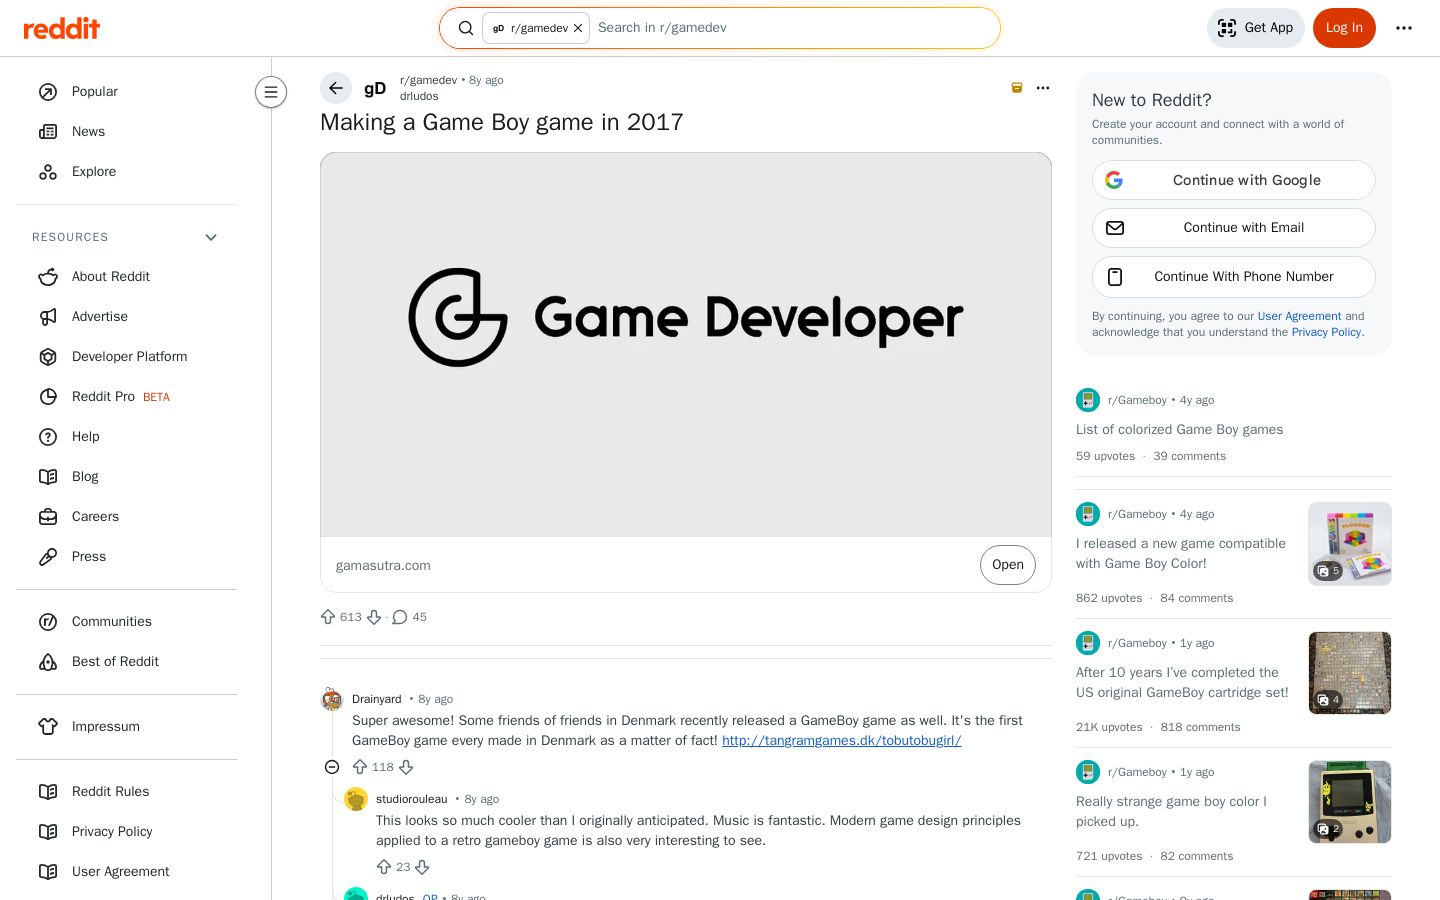Open the News section
Viewport: 1440px width, 900px height.
pos(126,132)
